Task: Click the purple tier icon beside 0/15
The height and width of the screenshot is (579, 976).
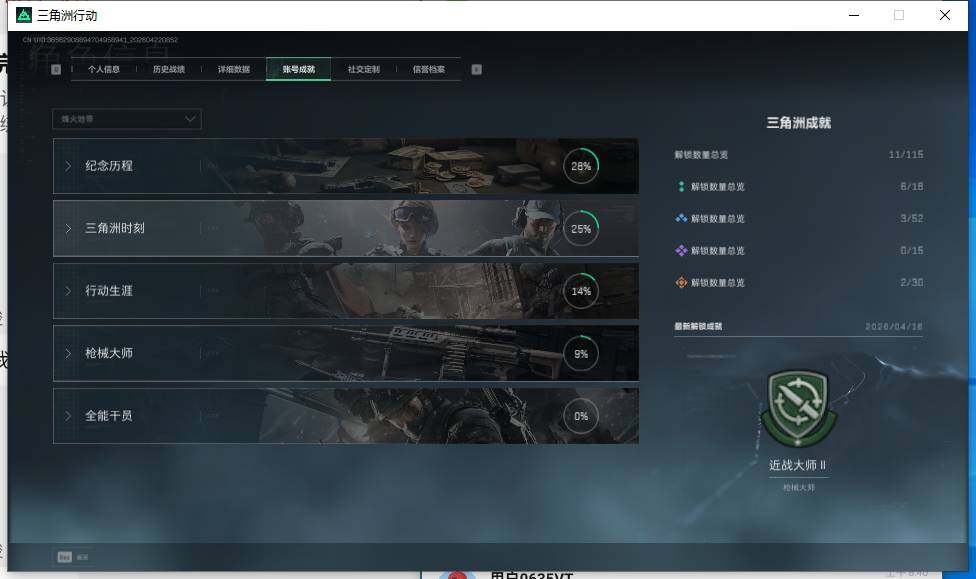Action: coord(681,250)
